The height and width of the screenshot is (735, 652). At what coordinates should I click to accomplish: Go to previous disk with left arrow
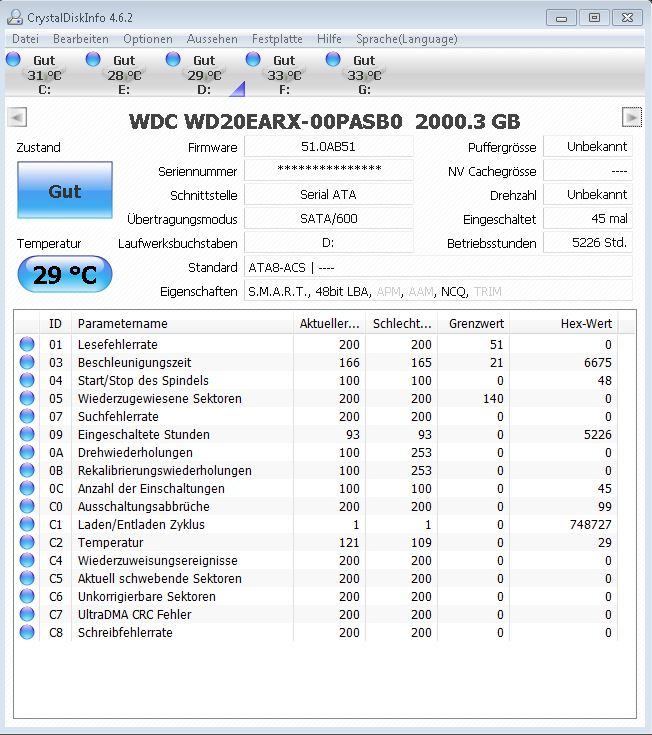(17, 117)
